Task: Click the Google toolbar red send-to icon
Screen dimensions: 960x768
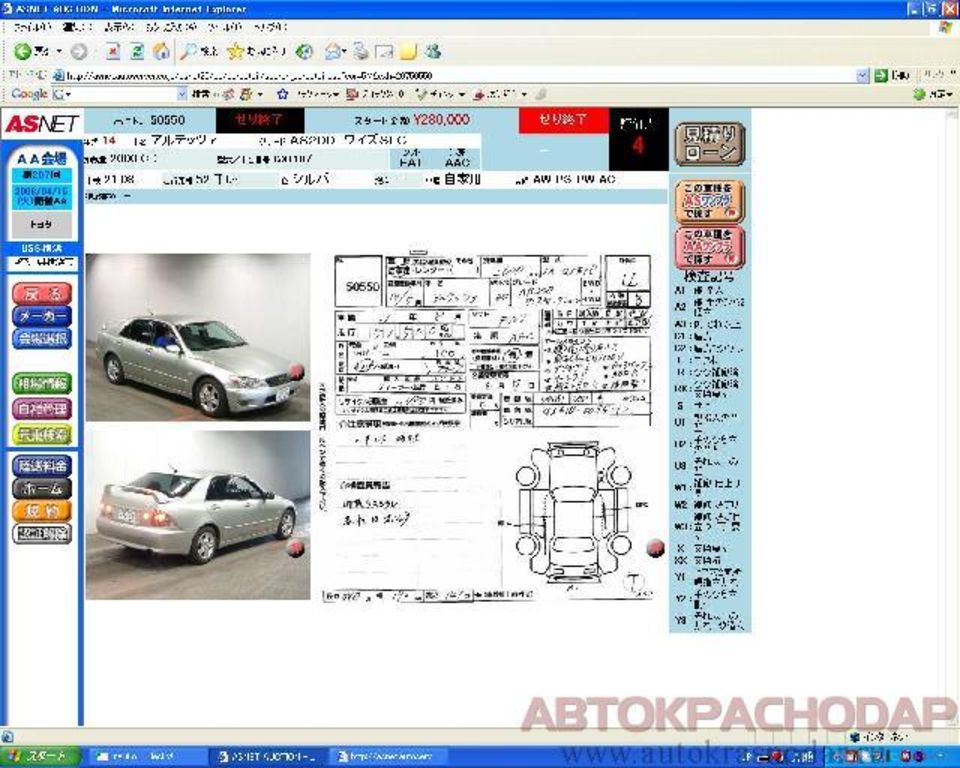Action: pos(479,94)
